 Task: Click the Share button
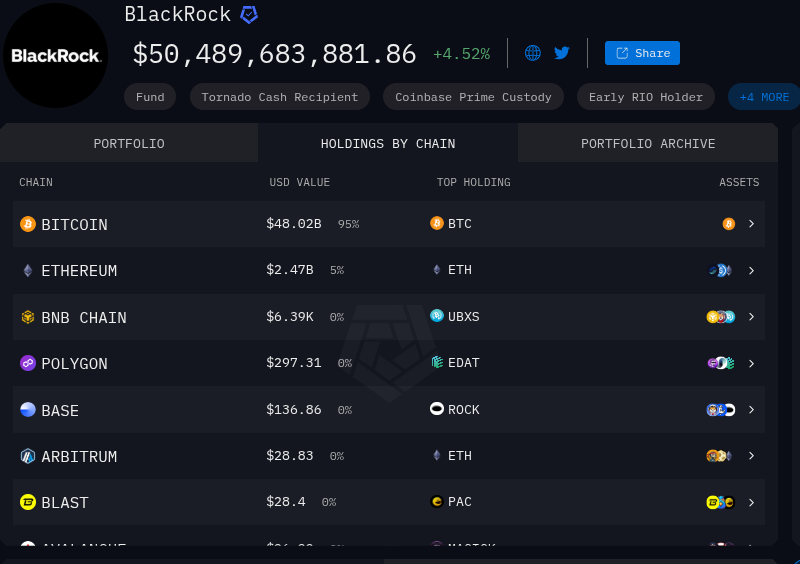(x=642, y=53)
